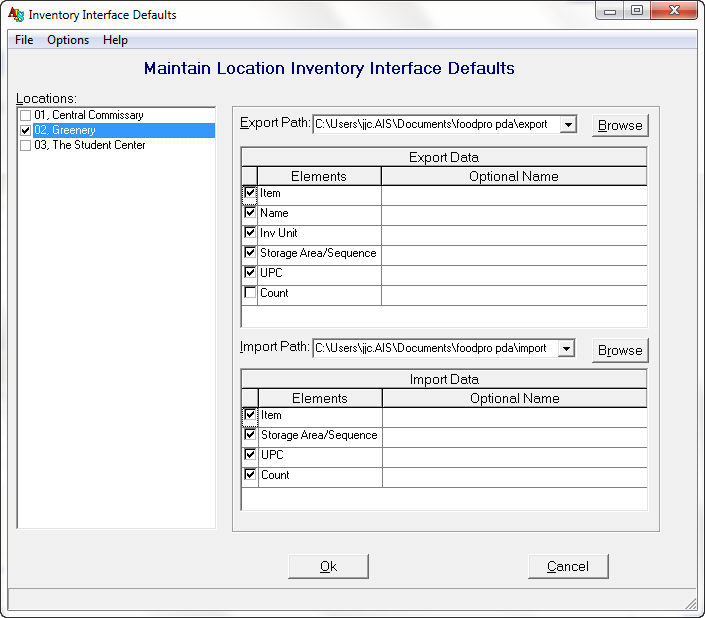Image resolution: width=705 pixels, height=618 pixels.
Task: Click the window resize grip in corner
Action: [x=691, y=604]
